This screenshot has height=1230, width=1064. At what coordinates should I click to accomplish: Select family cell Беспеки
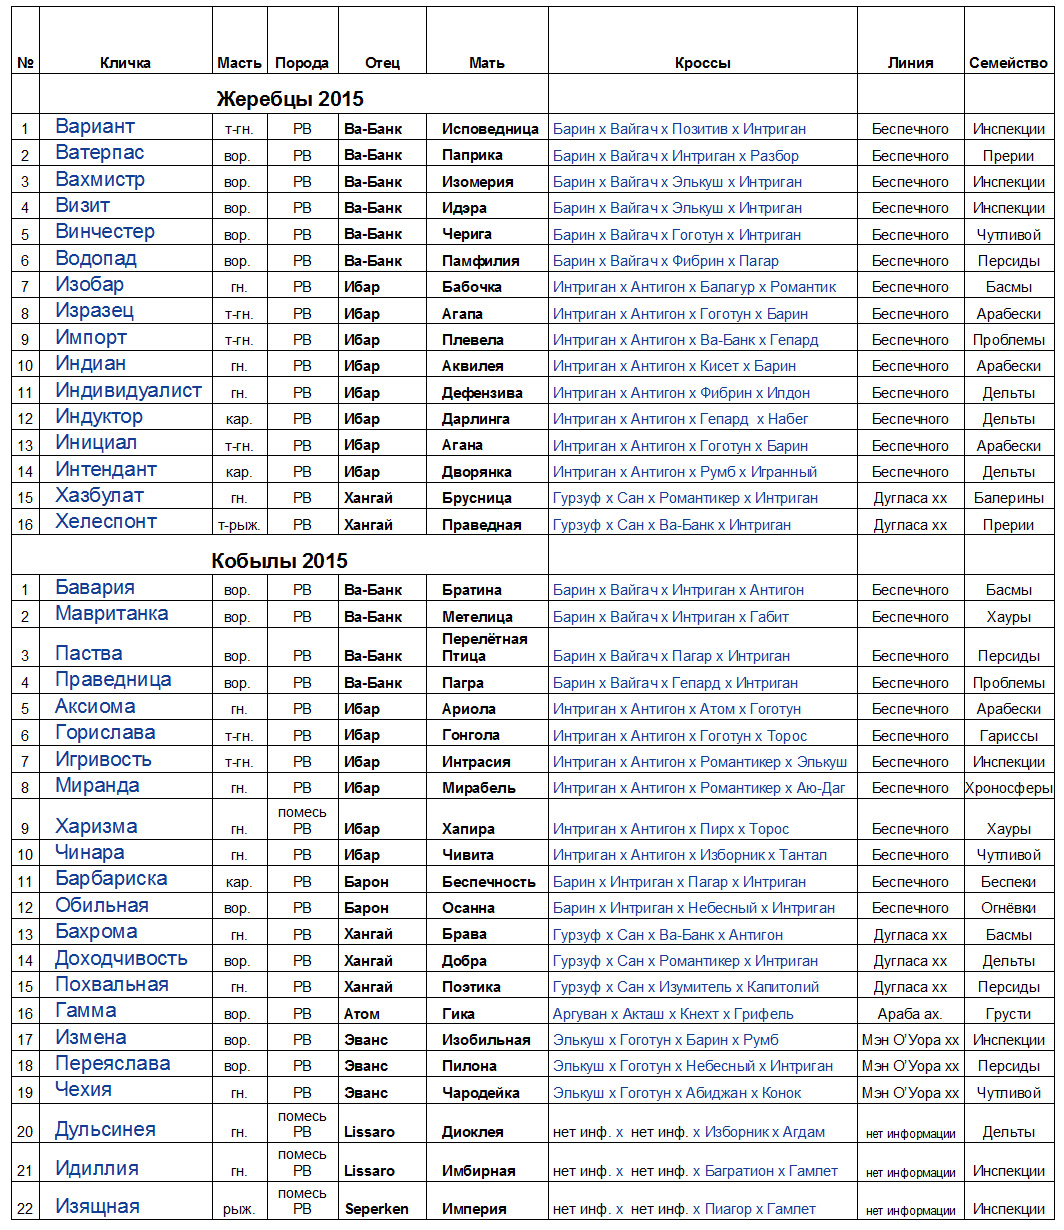click(1008, 882)
